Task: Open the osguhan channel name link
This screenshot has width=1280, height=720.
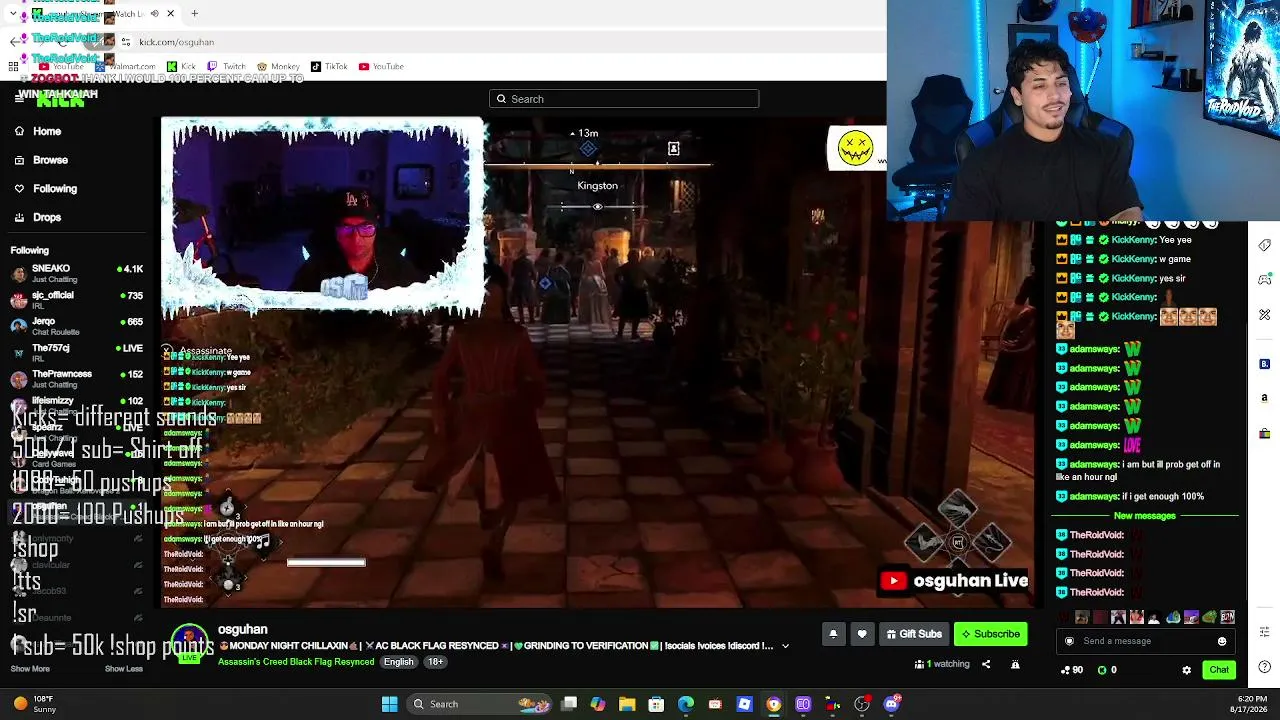Action: coord(243,630)
